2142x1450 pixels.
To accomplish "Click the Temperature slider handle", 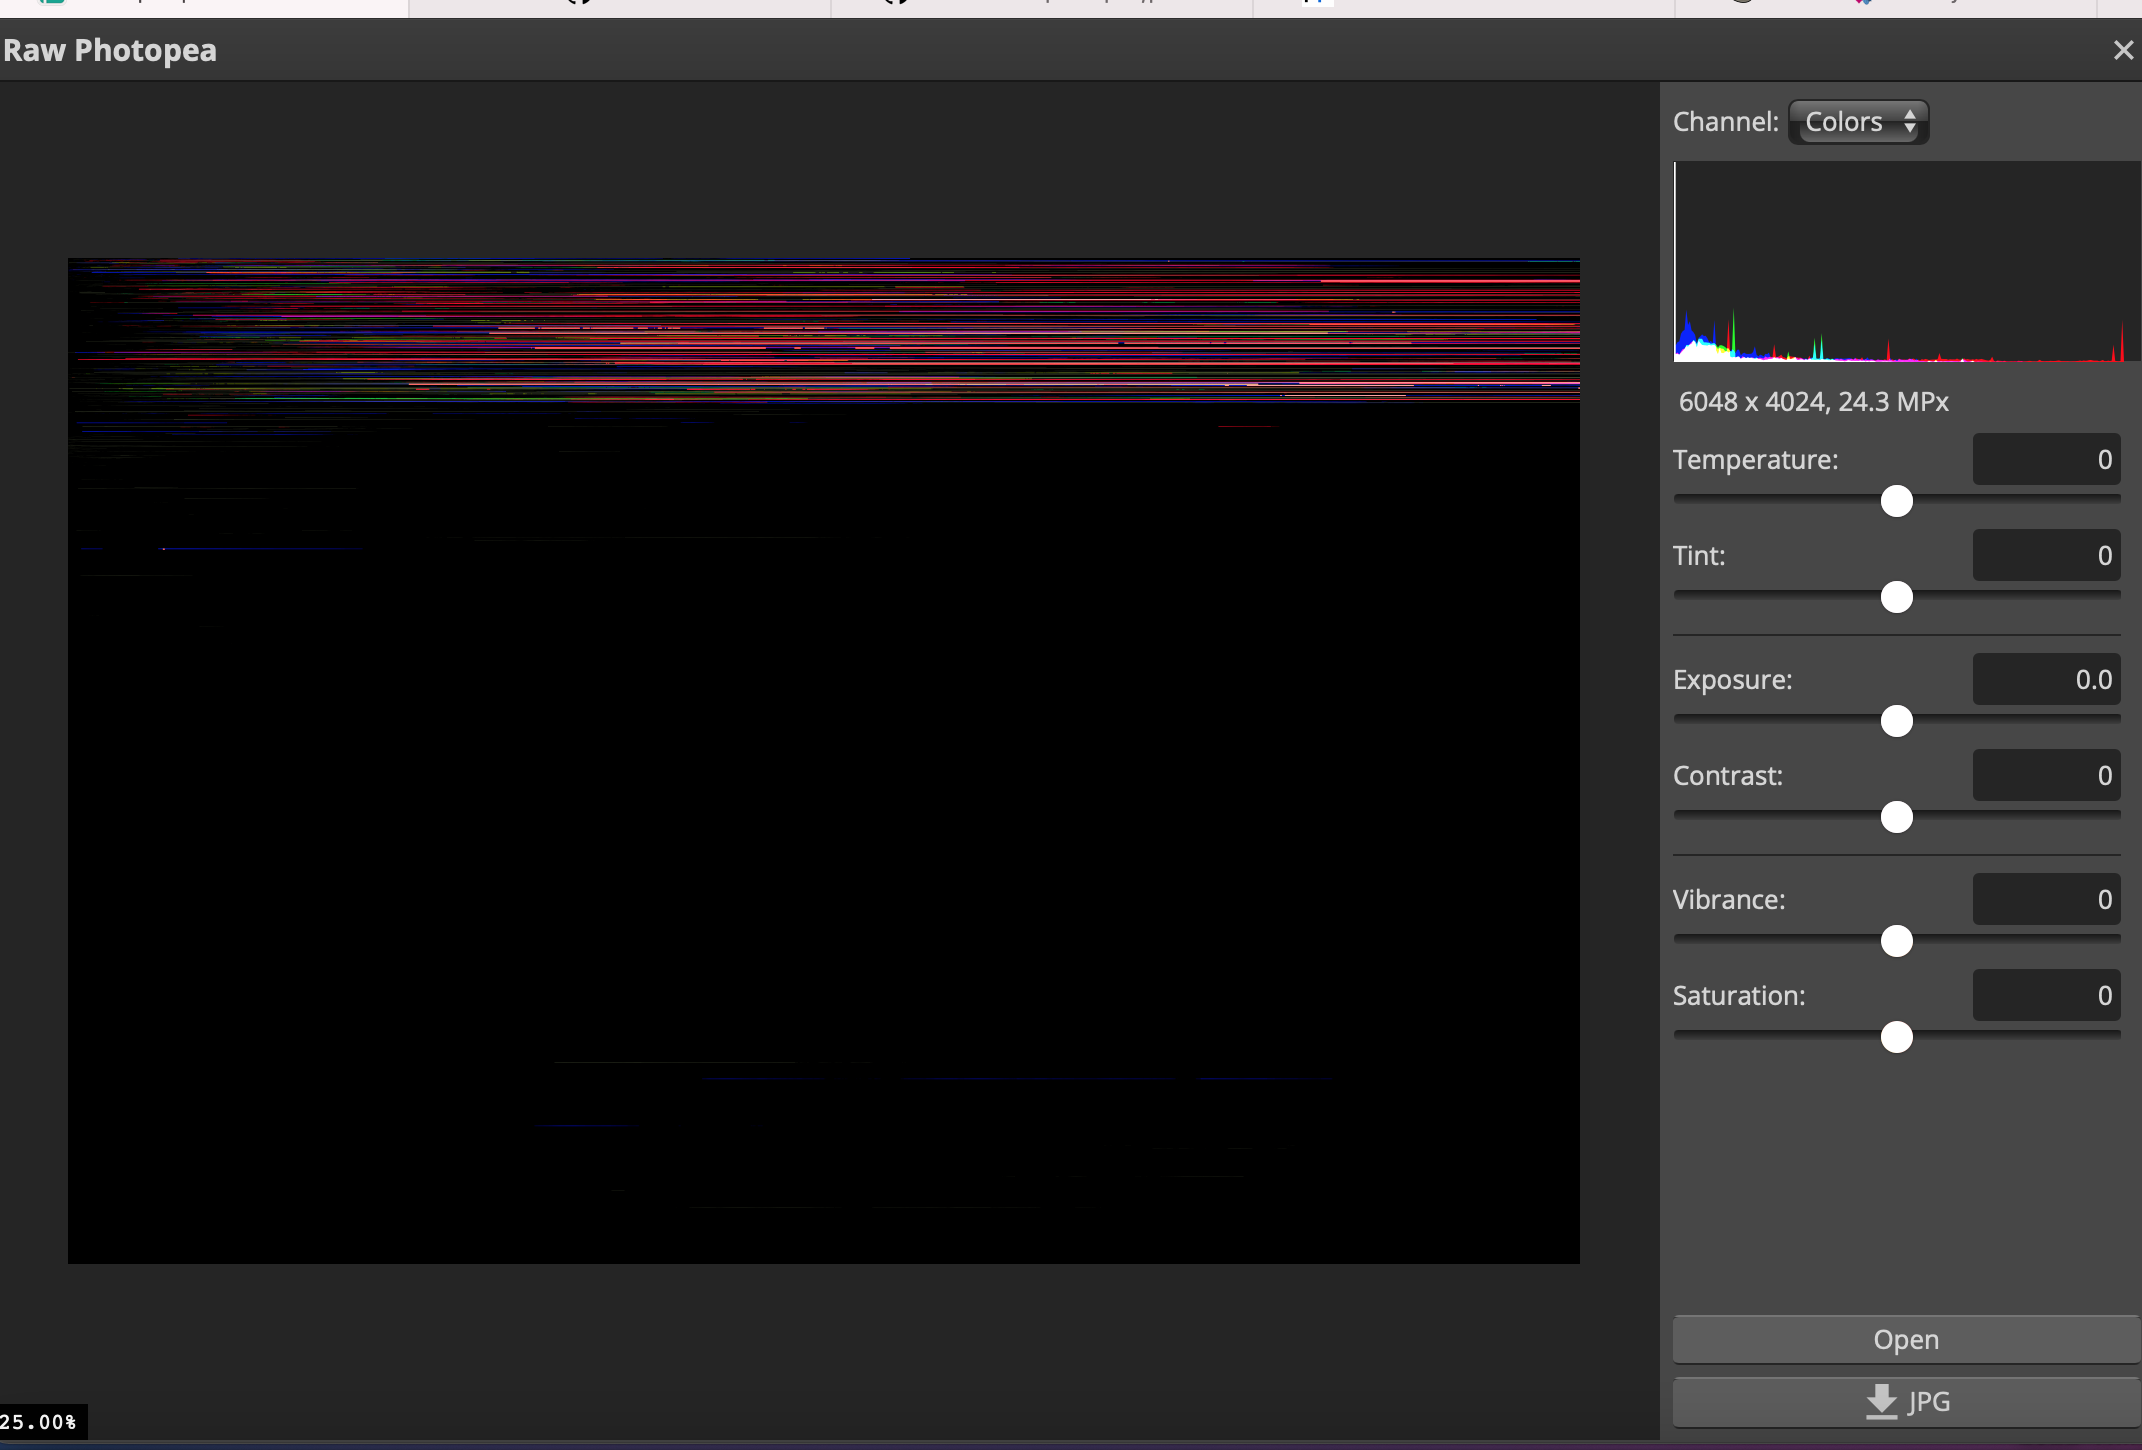I will [1895, 501].
